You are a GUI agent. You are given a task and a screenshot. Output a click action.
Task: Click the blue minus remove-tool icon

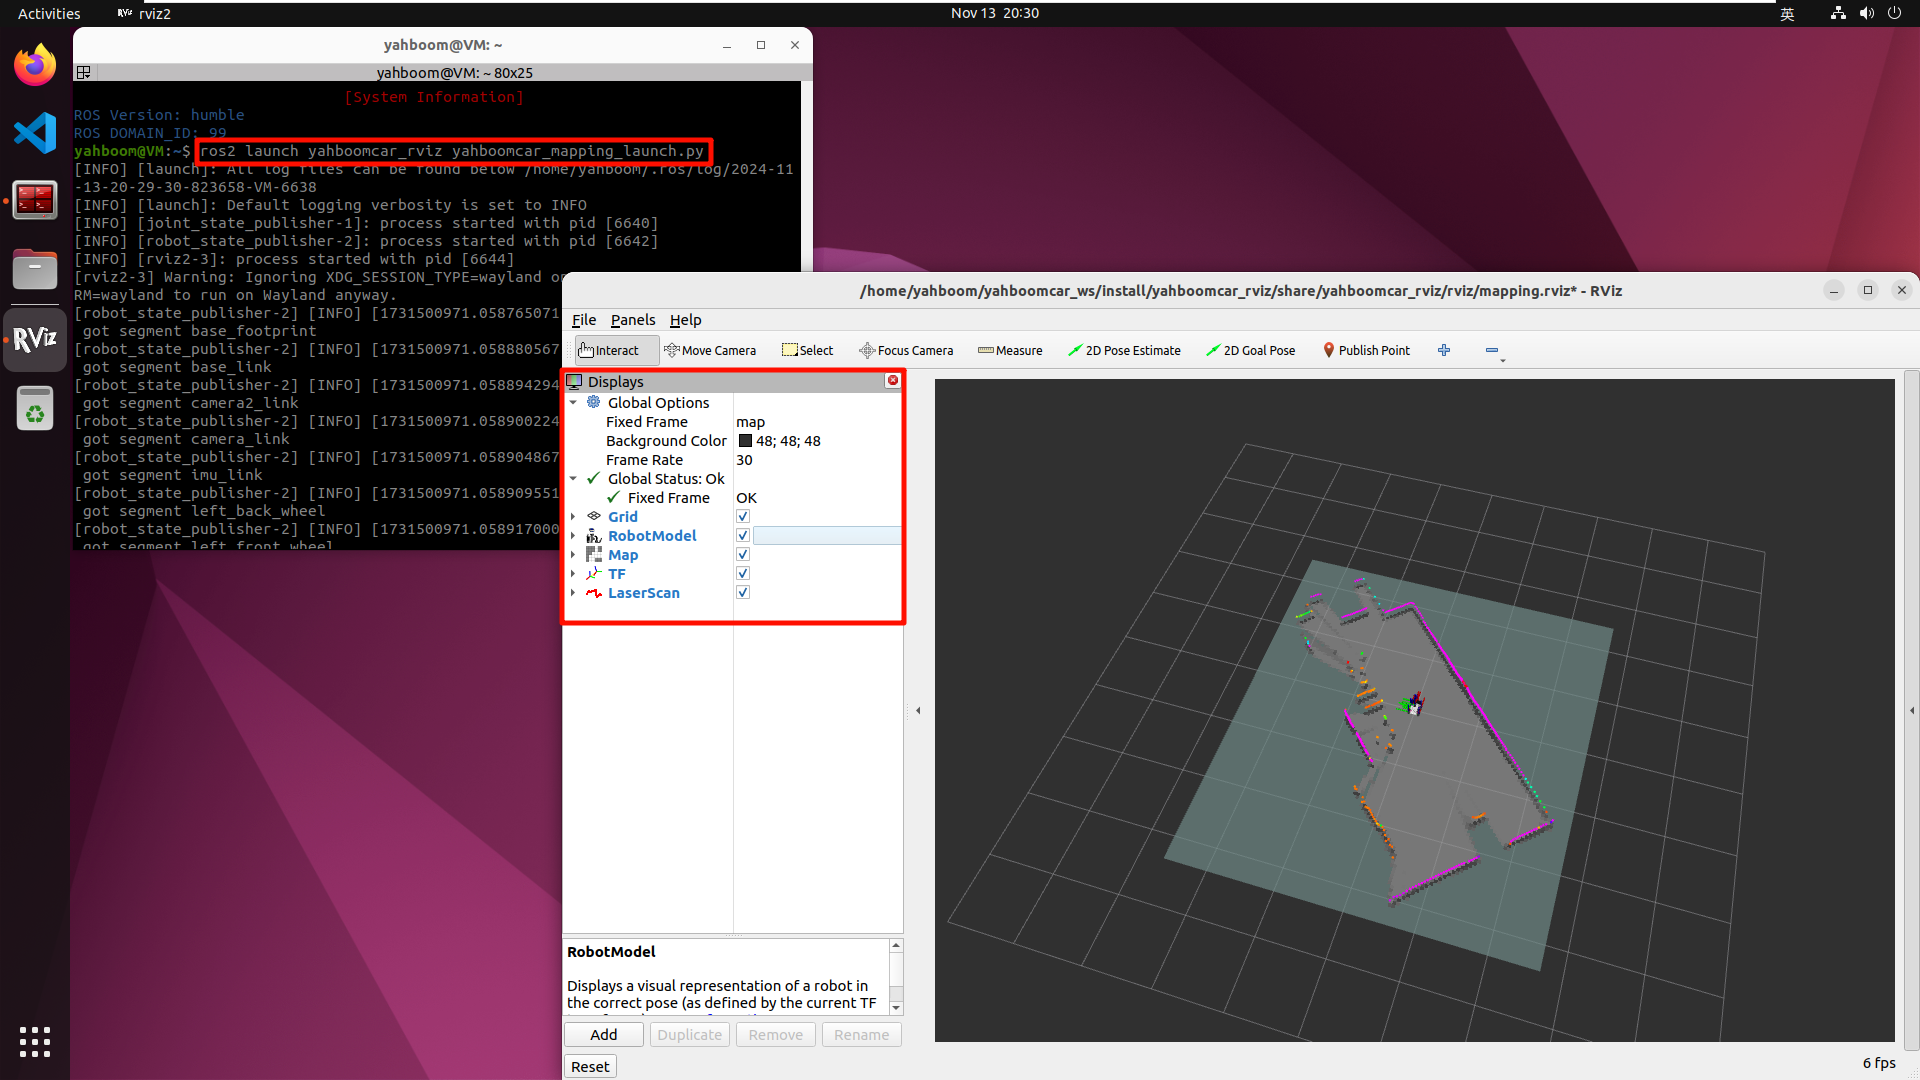[1492, 350]
